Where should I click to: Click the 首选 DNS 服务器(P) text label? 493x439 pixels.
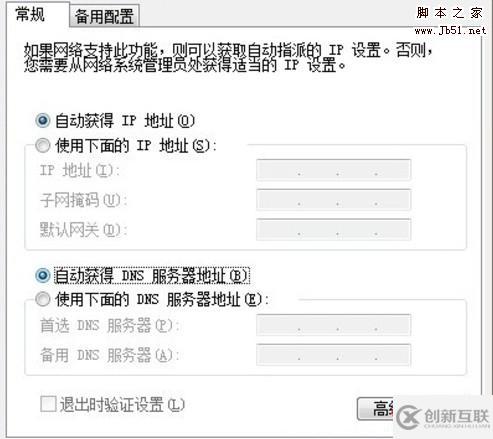(110, 325)
